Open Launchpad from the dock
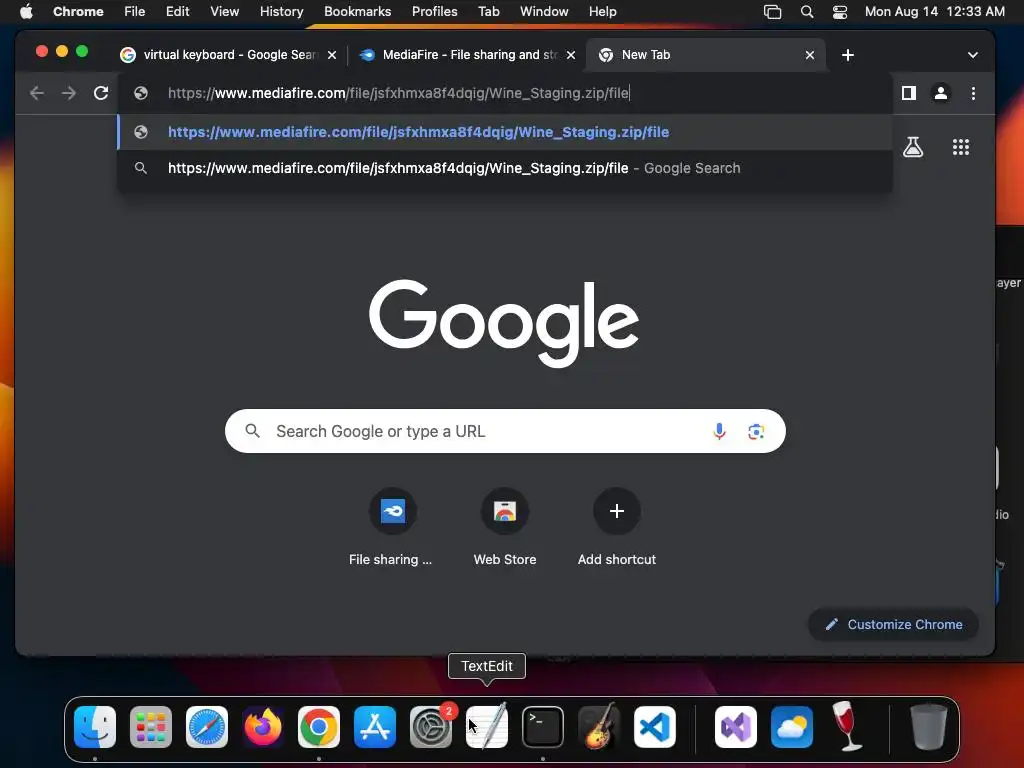Image resolution: width=1024 pixels, height=768 pixels. 151,727
